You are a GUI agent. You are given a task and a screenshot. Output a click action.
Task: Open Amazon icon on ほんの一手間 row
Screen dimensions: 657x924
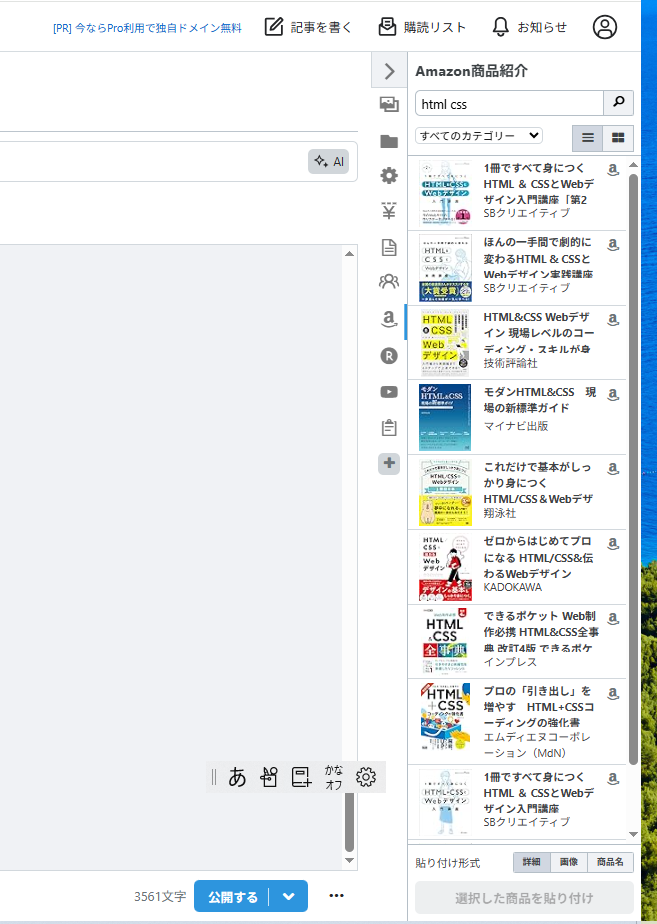tap(613, 244)
